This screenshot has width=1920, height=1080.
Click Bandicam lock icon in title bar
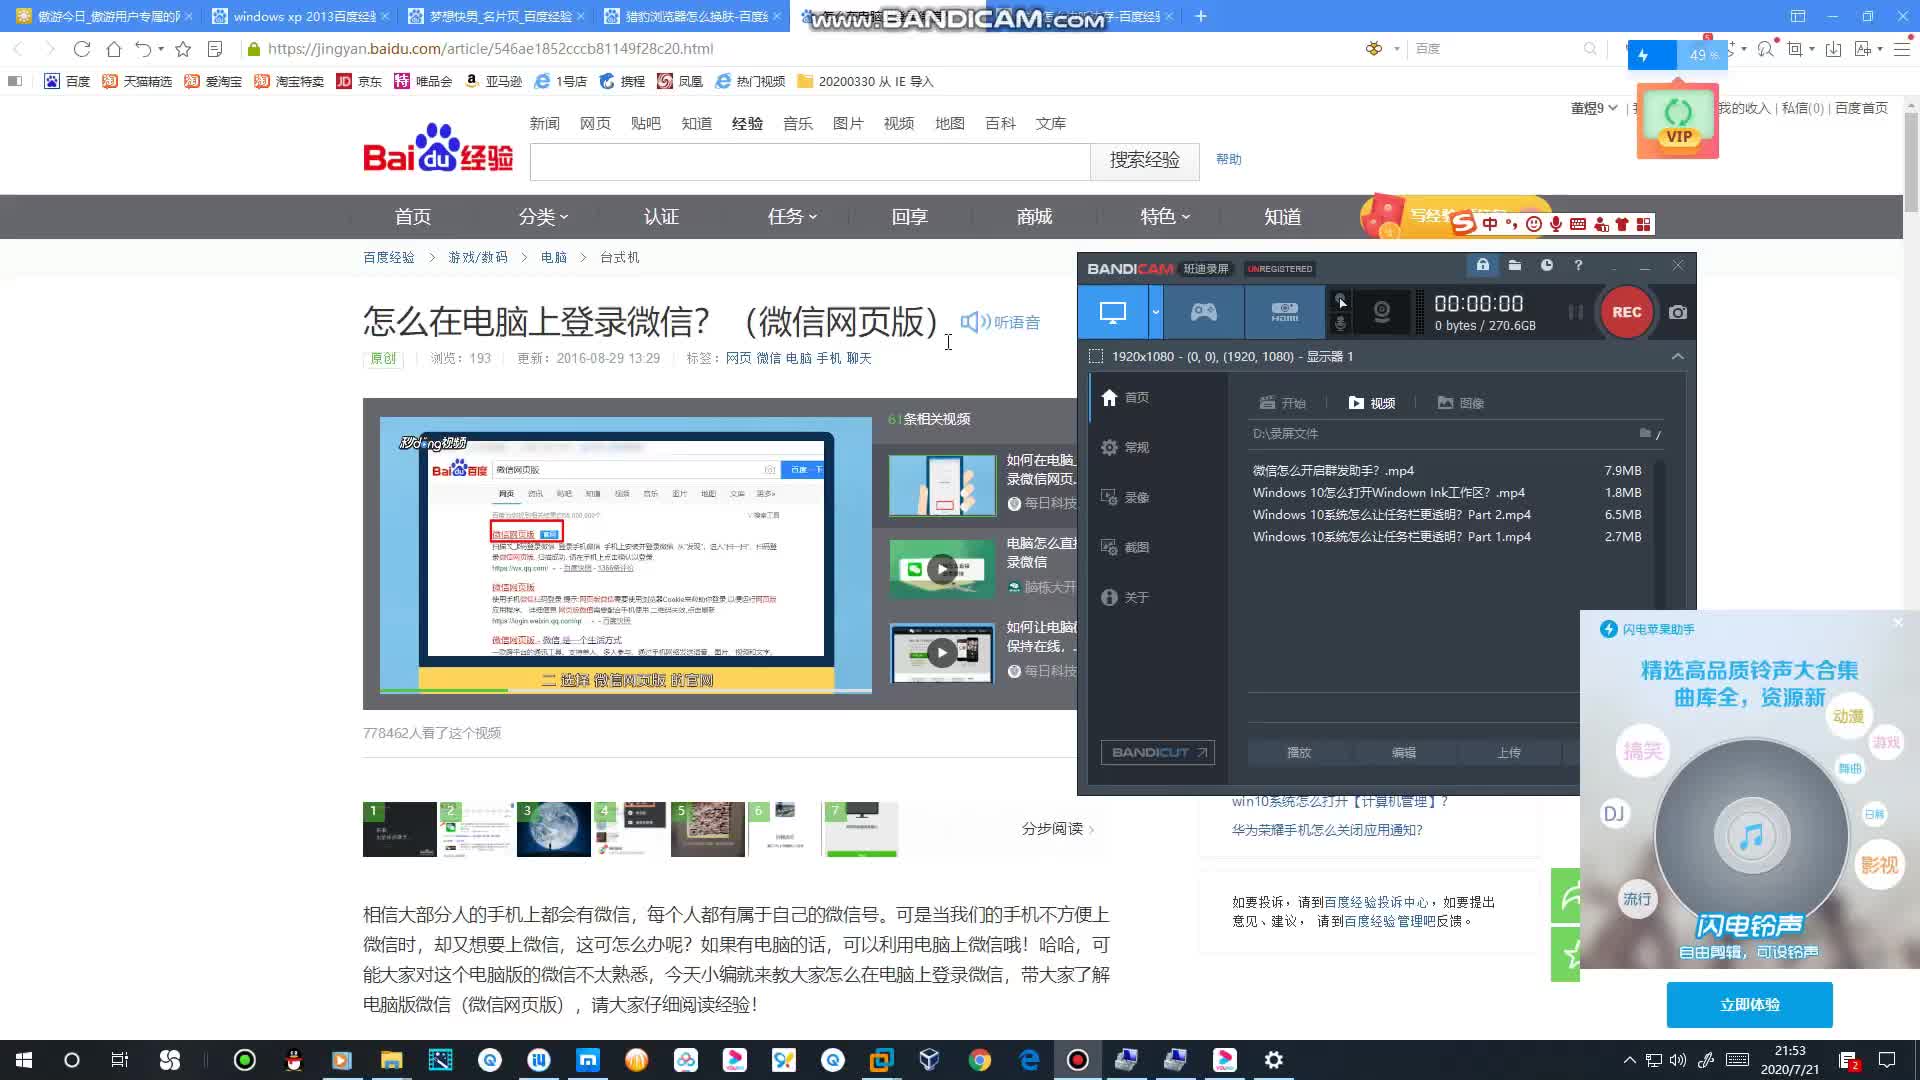coord(1483,265)
